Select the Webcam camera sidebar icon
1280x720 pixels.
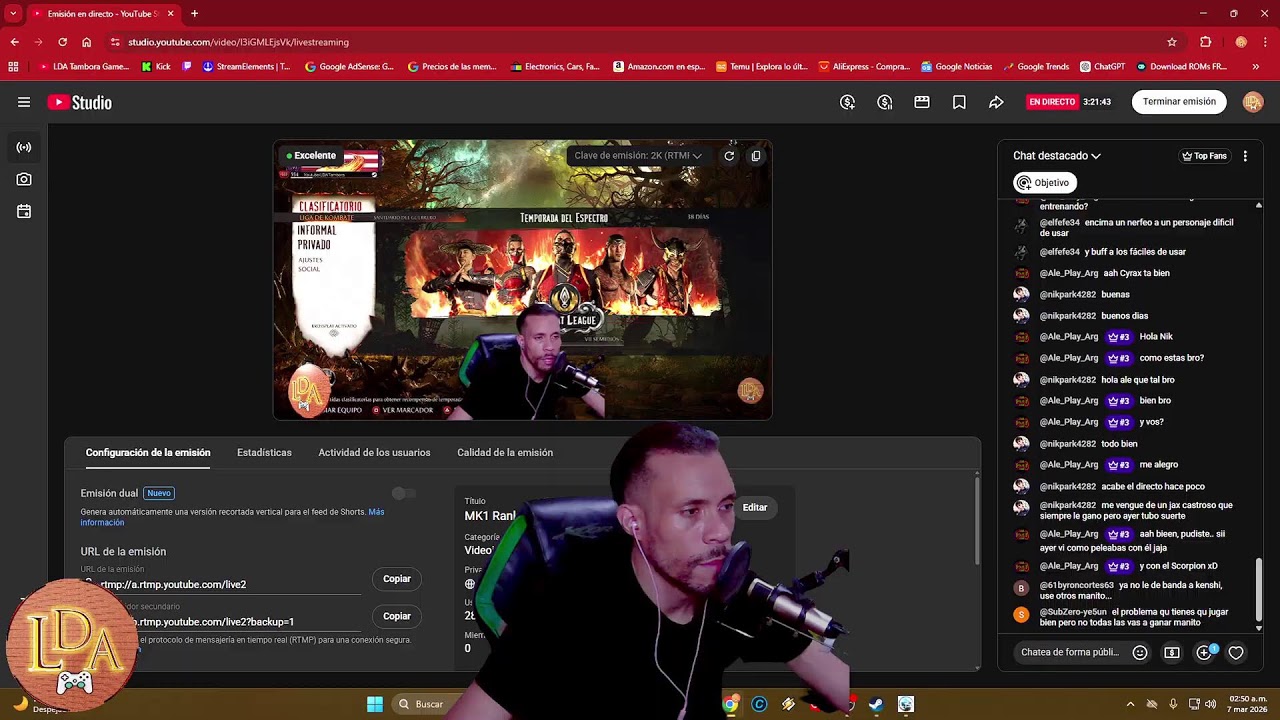pos(24,179)
